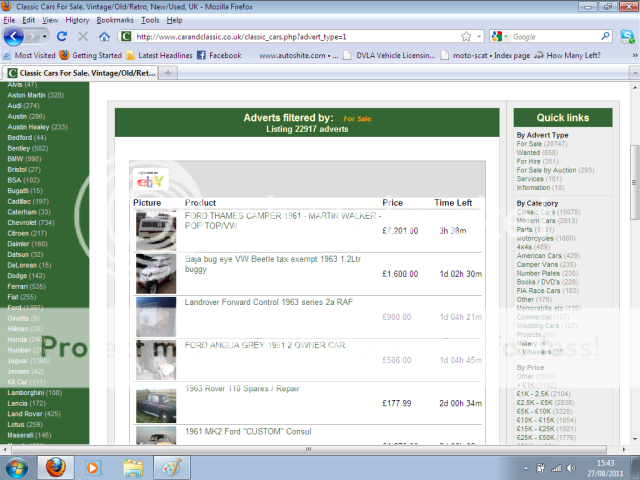Click the Baja bug VW Beetle thumbnail
The image size is (640, 480).
pos(156,273)
